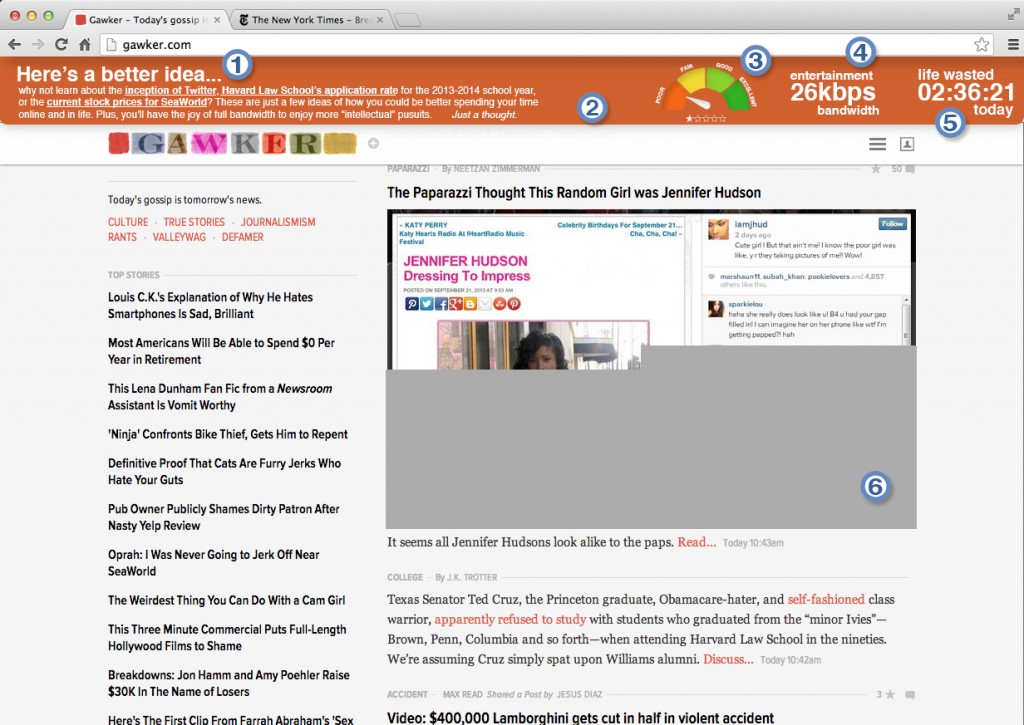Viewport: 1024px width, 725px height.
Task: Open the Gawker section list menu icon
Action: click(878, 144)
